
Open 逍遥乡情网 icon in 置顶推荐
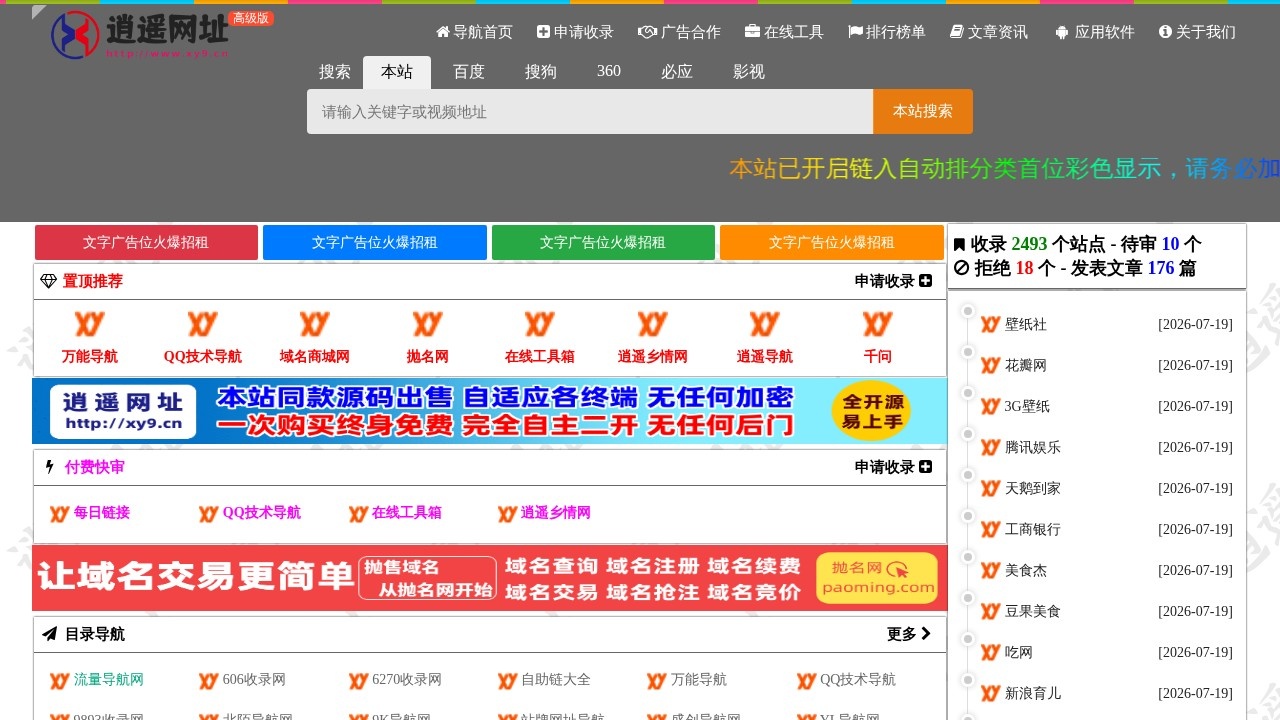[x=653, y=338]
